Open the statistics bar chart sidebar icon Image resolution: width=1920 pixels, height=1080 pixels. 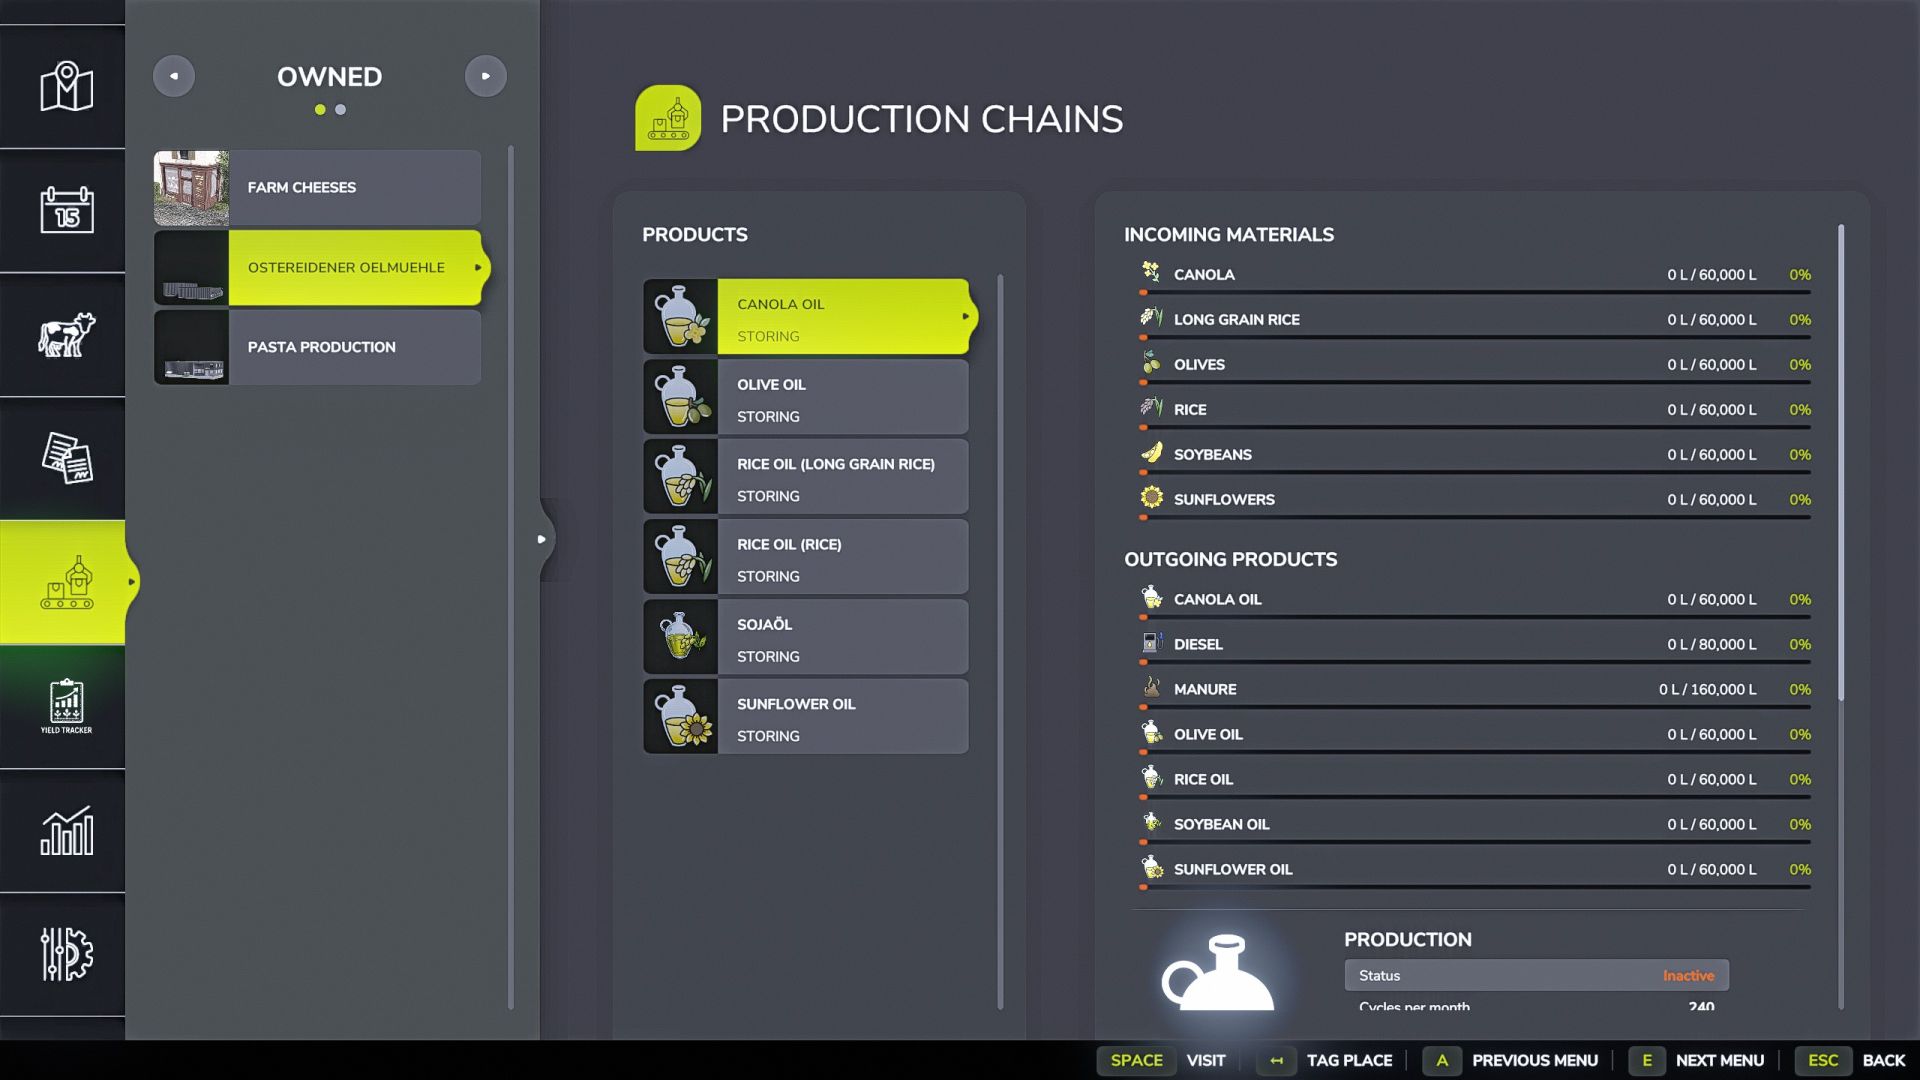66,830
